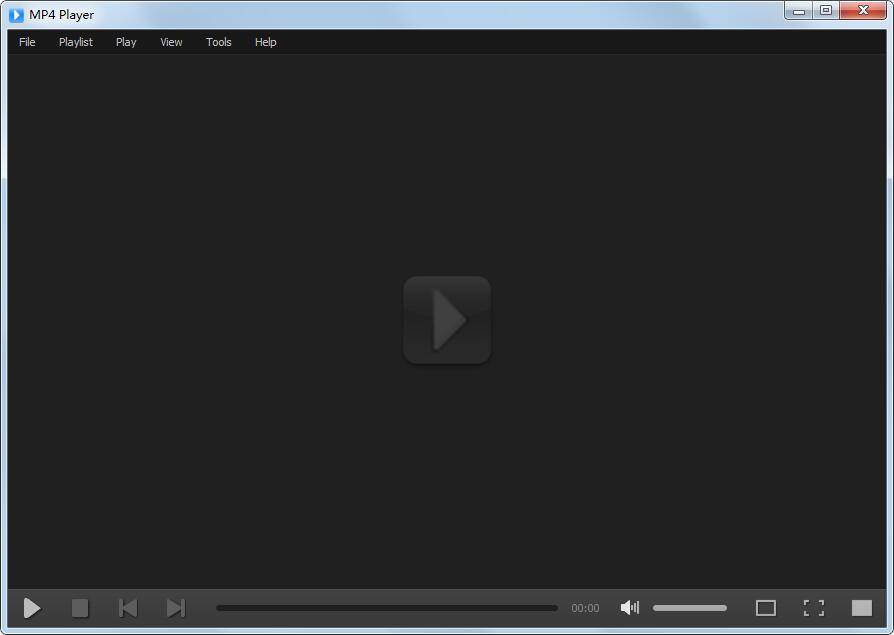Image resolution: width=894 pixels, height=635 pixels.
Task: Click the aspect ratio rectangle icon
Action: [x=766, y=608]
